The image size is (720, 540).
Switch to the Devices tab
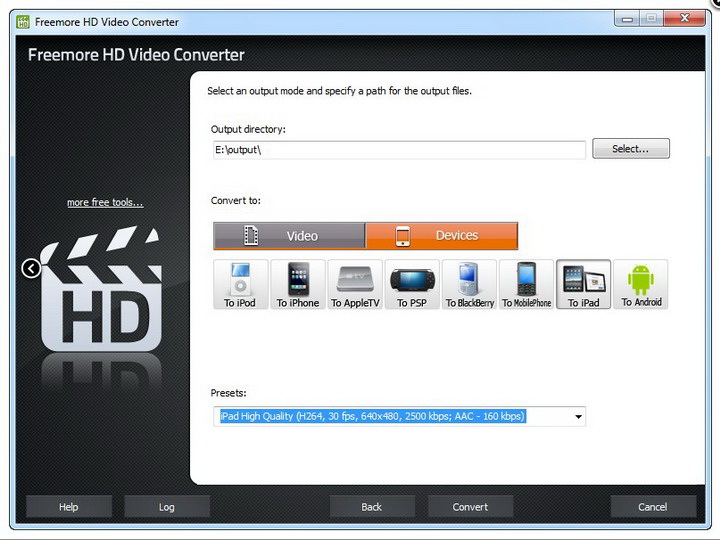[x=442, y=236]
